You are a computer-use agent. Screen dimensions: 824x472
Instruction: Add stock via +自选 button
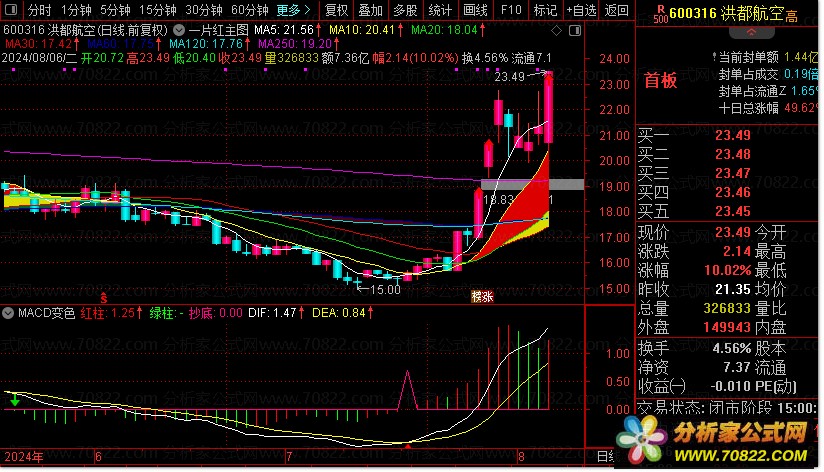pyautogui.click(x=581, y=10)
